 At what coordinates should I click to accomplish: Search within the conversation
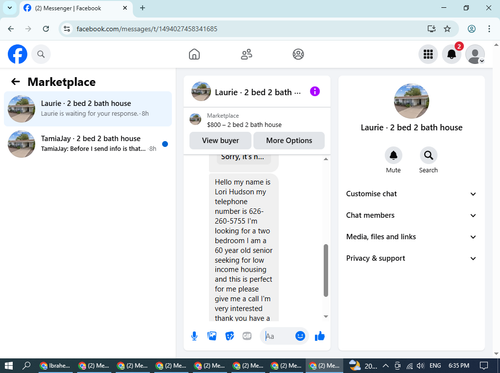[x=428, y=155]
